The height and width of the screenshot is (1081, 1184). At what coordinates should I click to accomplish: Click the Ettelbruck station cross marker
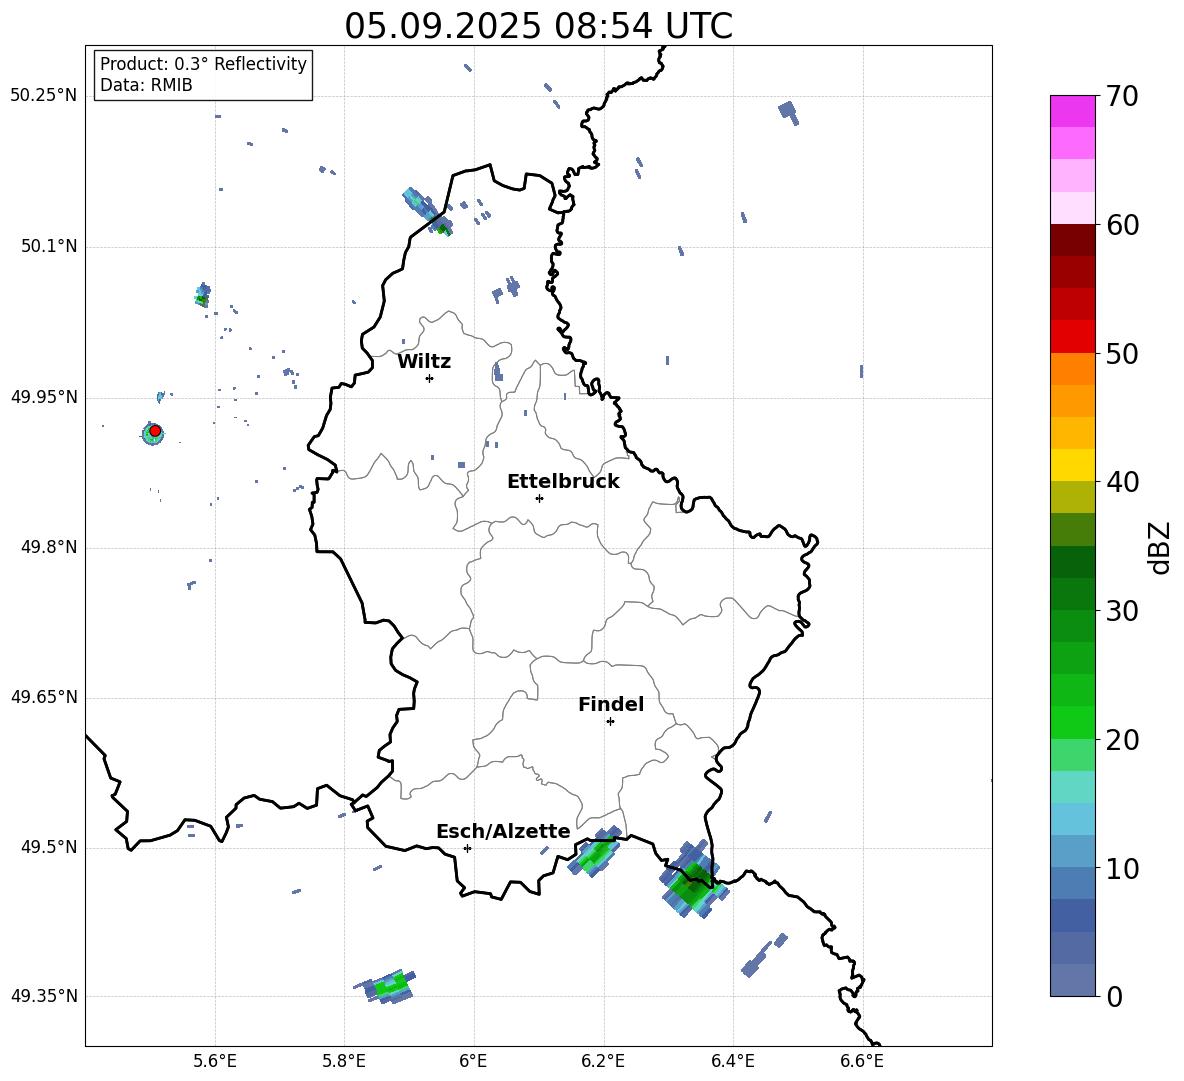(x=539, y=498)
